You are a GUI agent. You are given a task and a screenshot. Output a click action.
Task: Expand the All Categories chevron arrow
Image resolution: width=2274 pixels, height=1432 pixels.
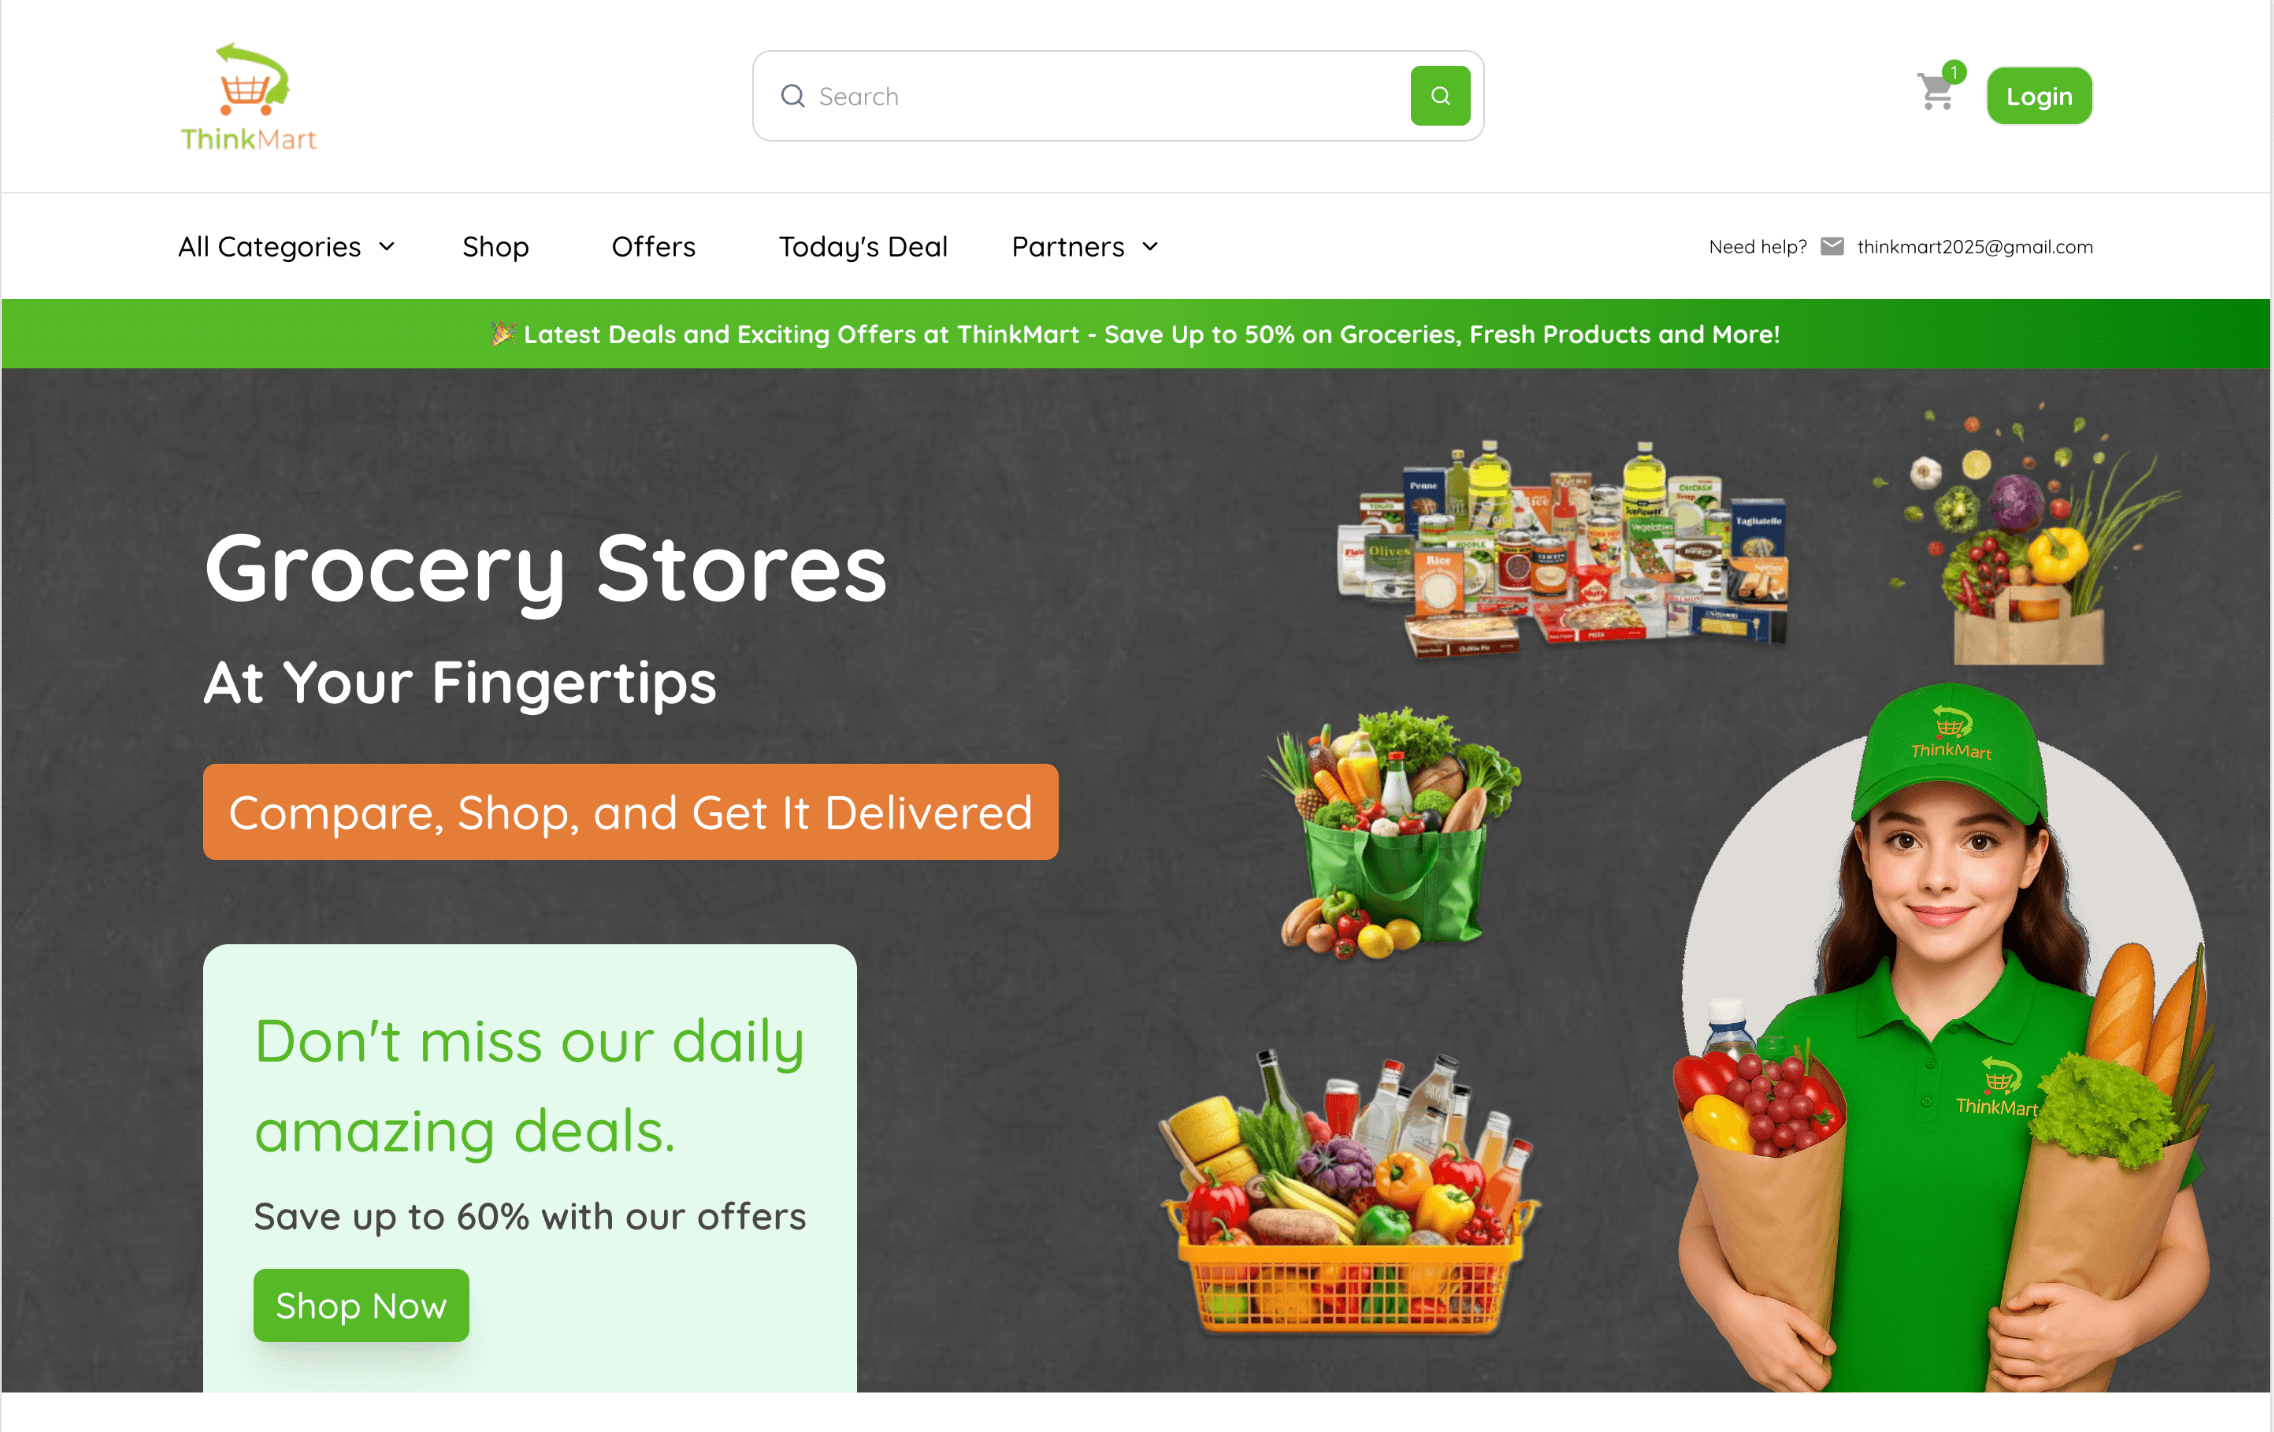(387, 247)
